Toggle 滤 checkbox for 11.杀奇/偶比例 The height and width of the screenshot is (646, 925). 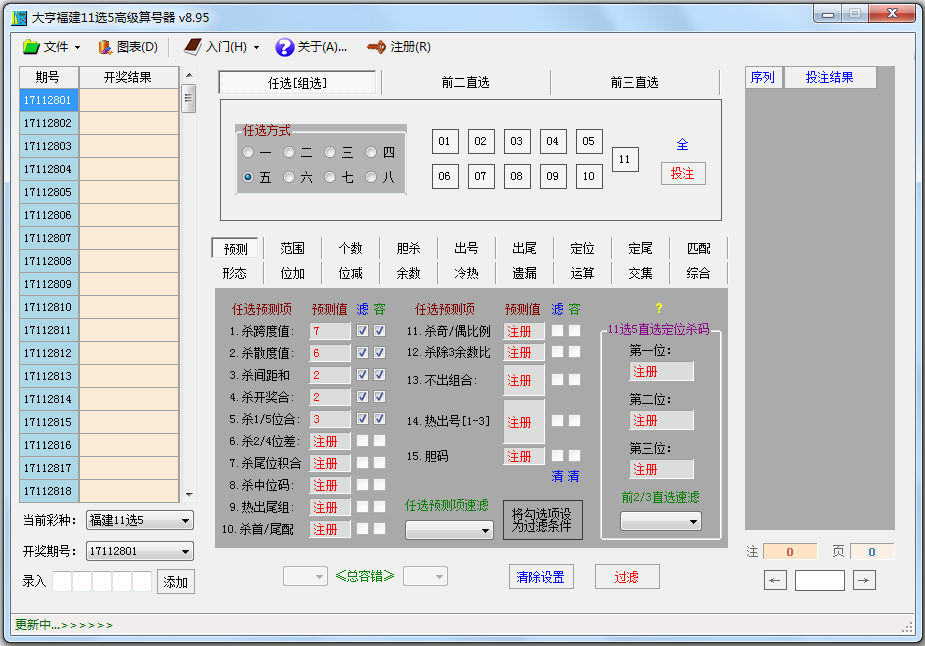point(557,331)
